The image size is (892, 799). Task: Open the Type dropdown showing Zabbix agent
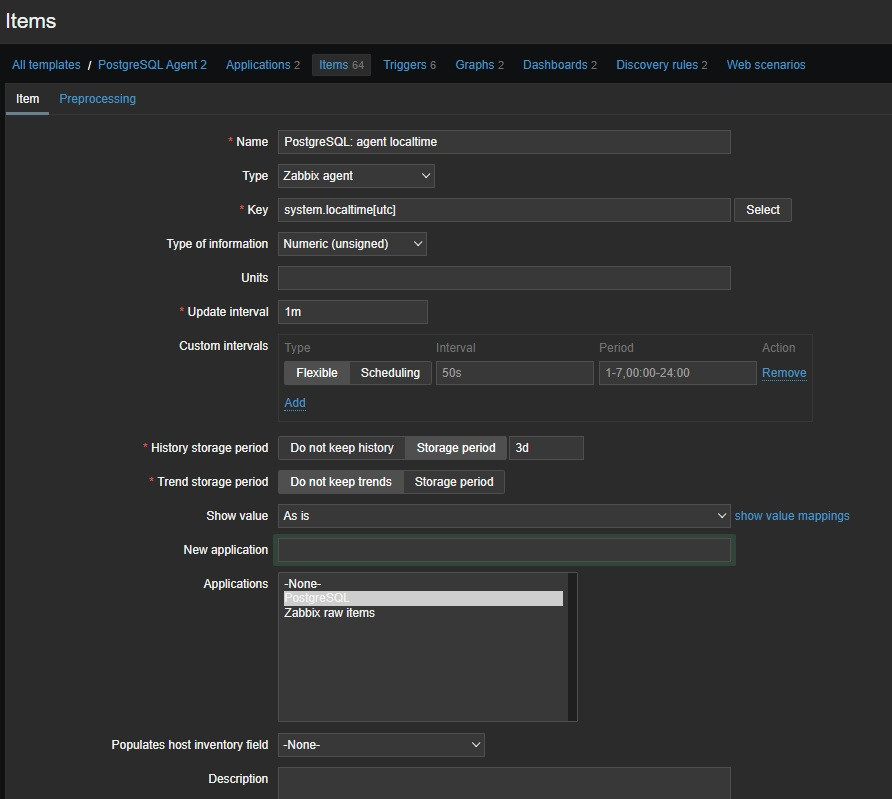click(356, 176)
